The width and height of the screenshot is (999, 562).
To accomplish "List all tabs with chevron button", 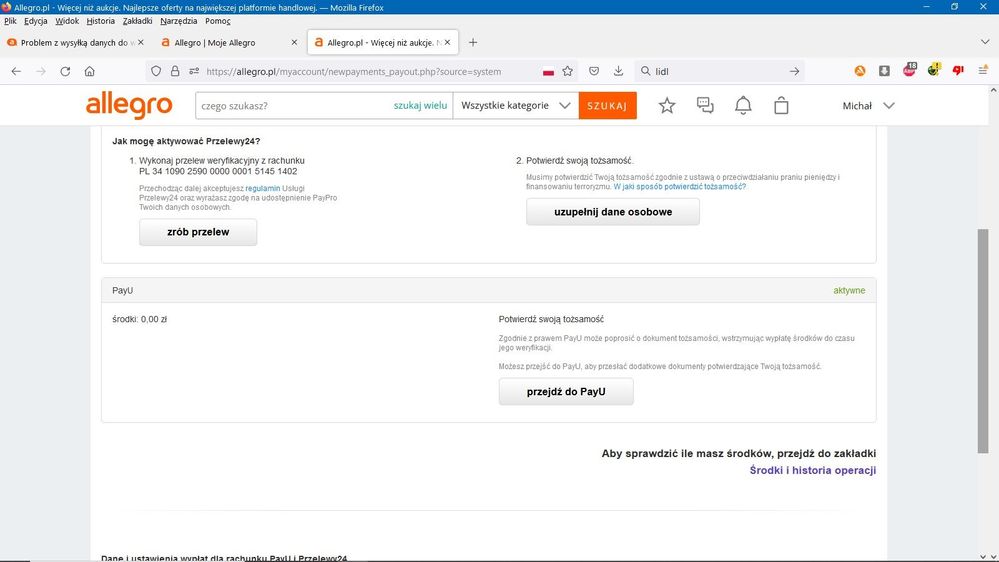I will [x=984, y=42].
